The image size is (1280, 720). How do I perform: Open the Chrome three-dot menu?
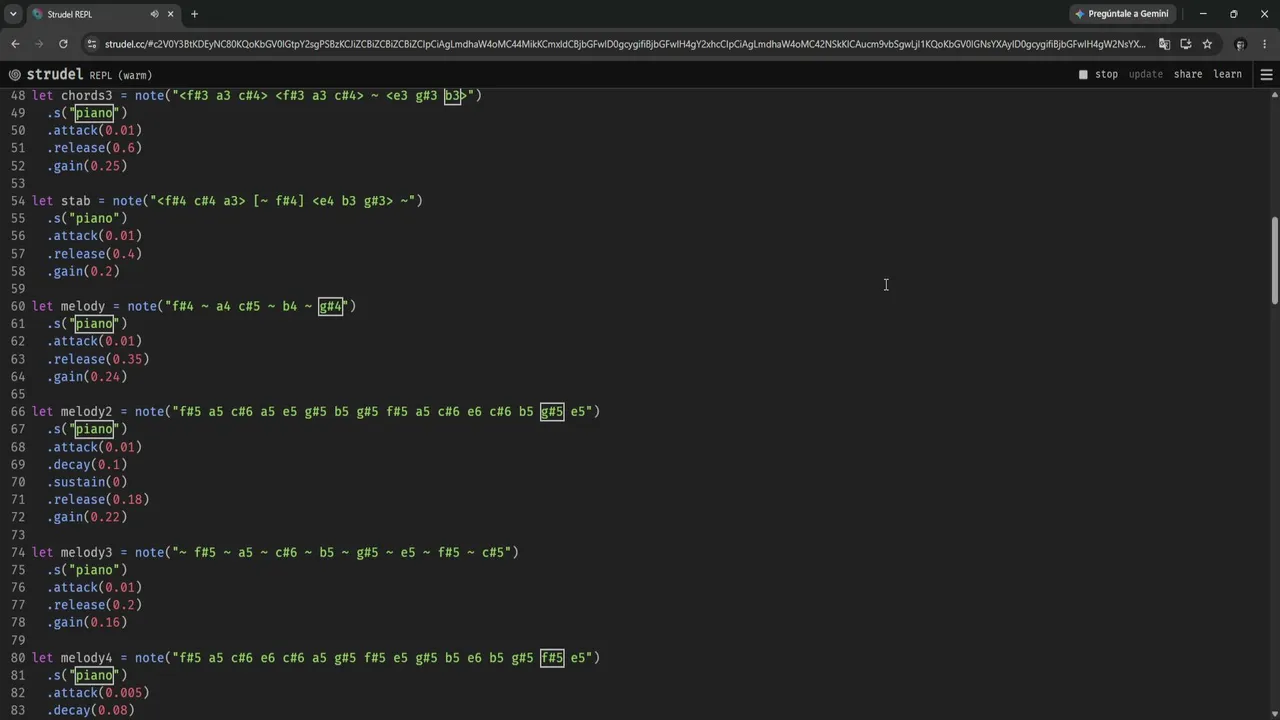click(x=1265, y=44)
